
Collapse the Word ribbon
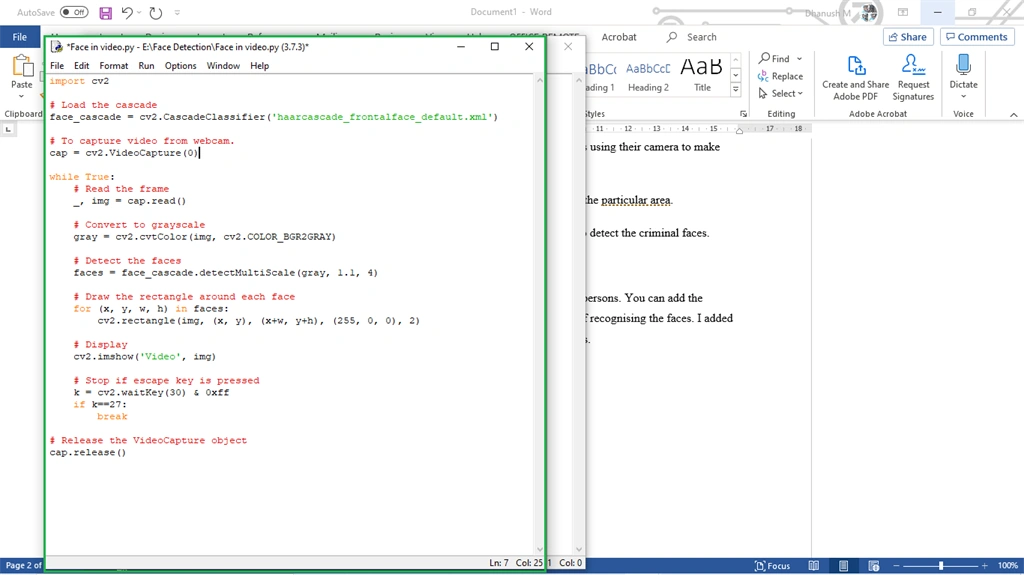click(x=1014, y=114)
